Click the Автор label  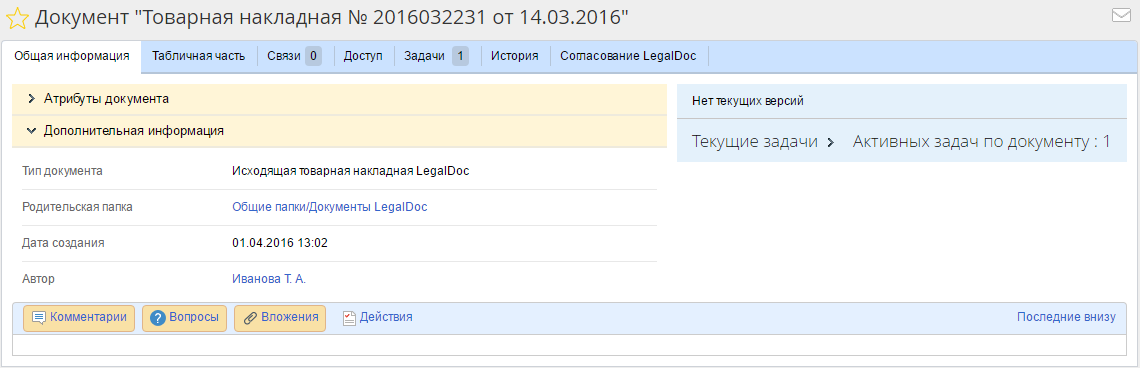pyautogui.click(x=39, y=279)
